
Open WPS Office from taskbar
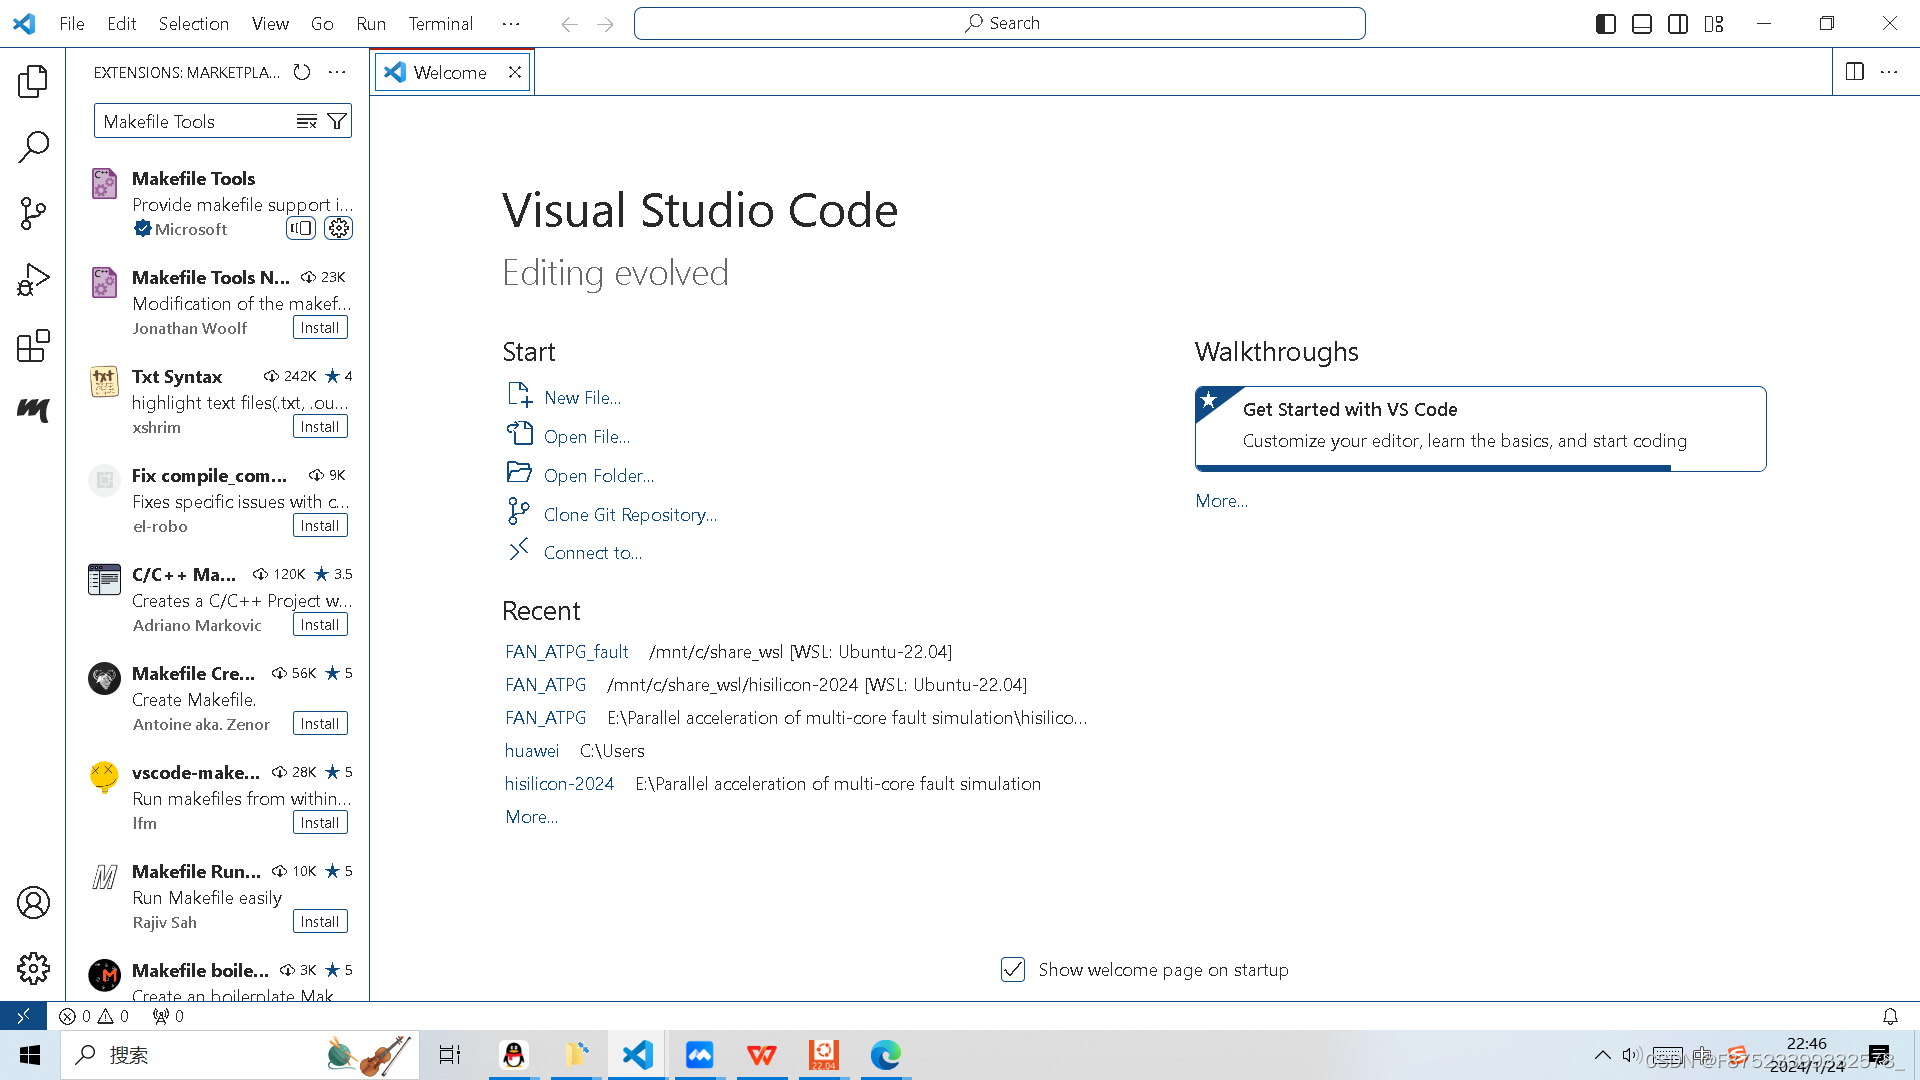(x=761, y=1055)
